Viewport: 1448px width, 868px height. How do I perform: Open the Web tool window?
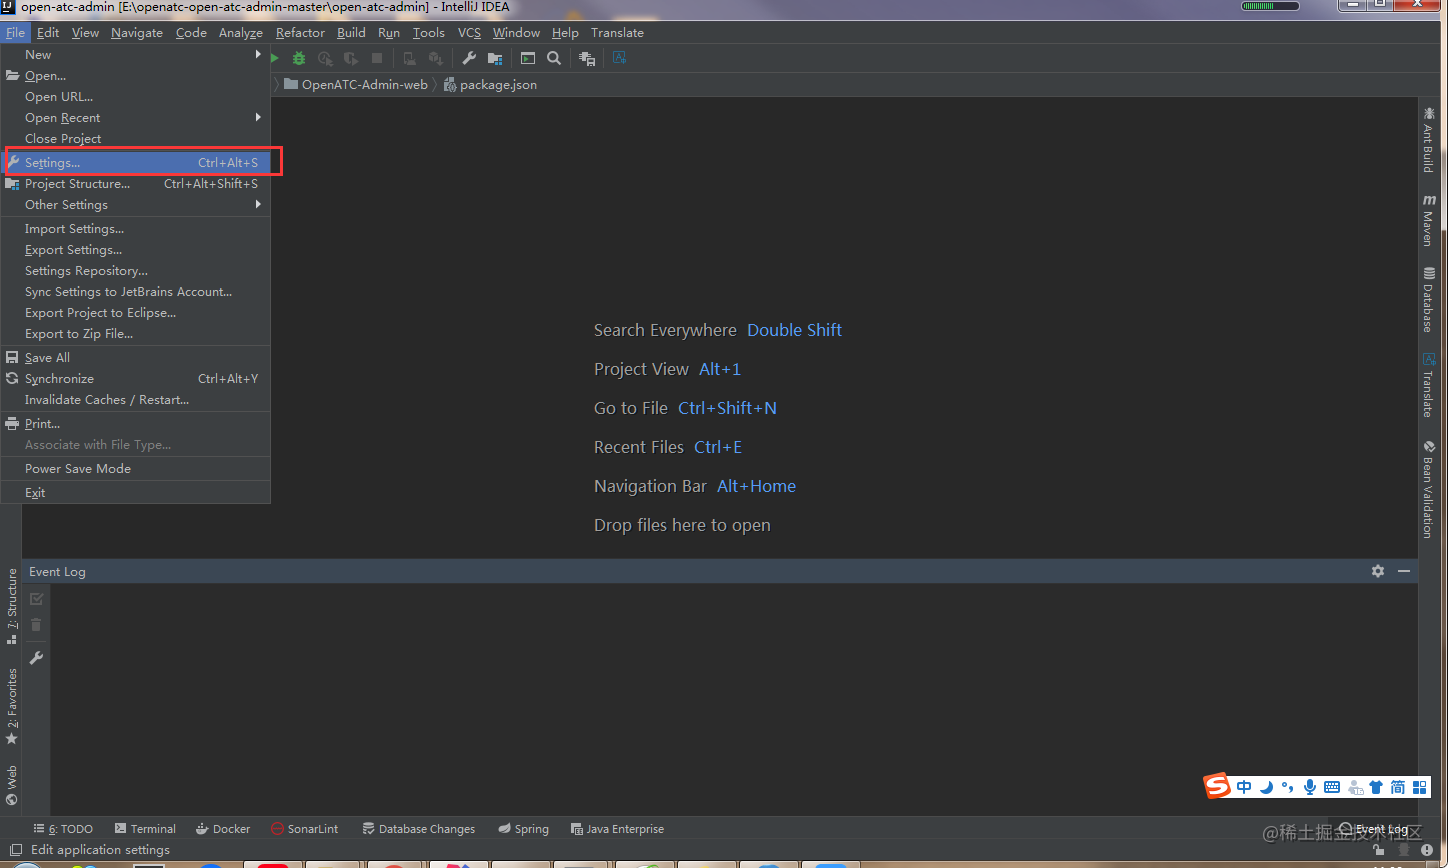(x=12, y=785)
